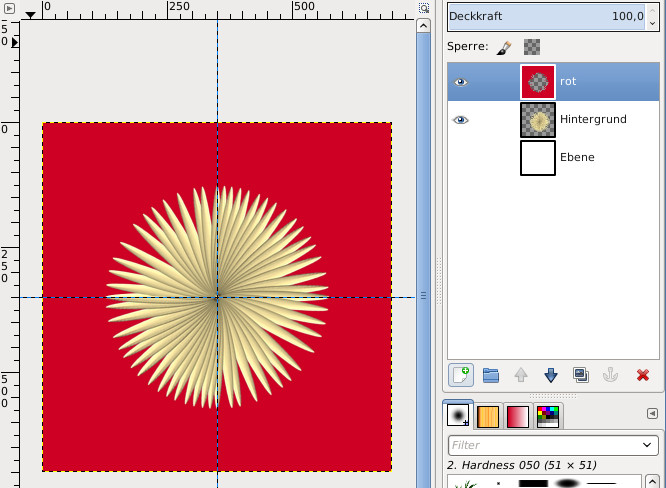Switch to the Patterns tab

click(x=488, y=416)
